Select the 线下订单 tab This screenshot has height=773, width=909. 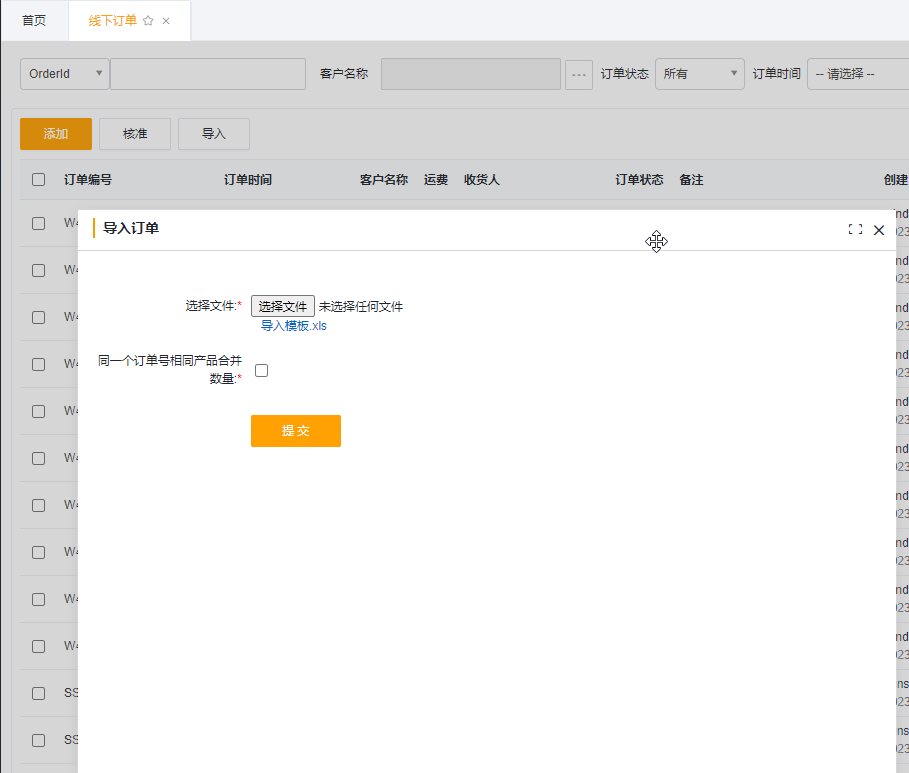point(112,20)
